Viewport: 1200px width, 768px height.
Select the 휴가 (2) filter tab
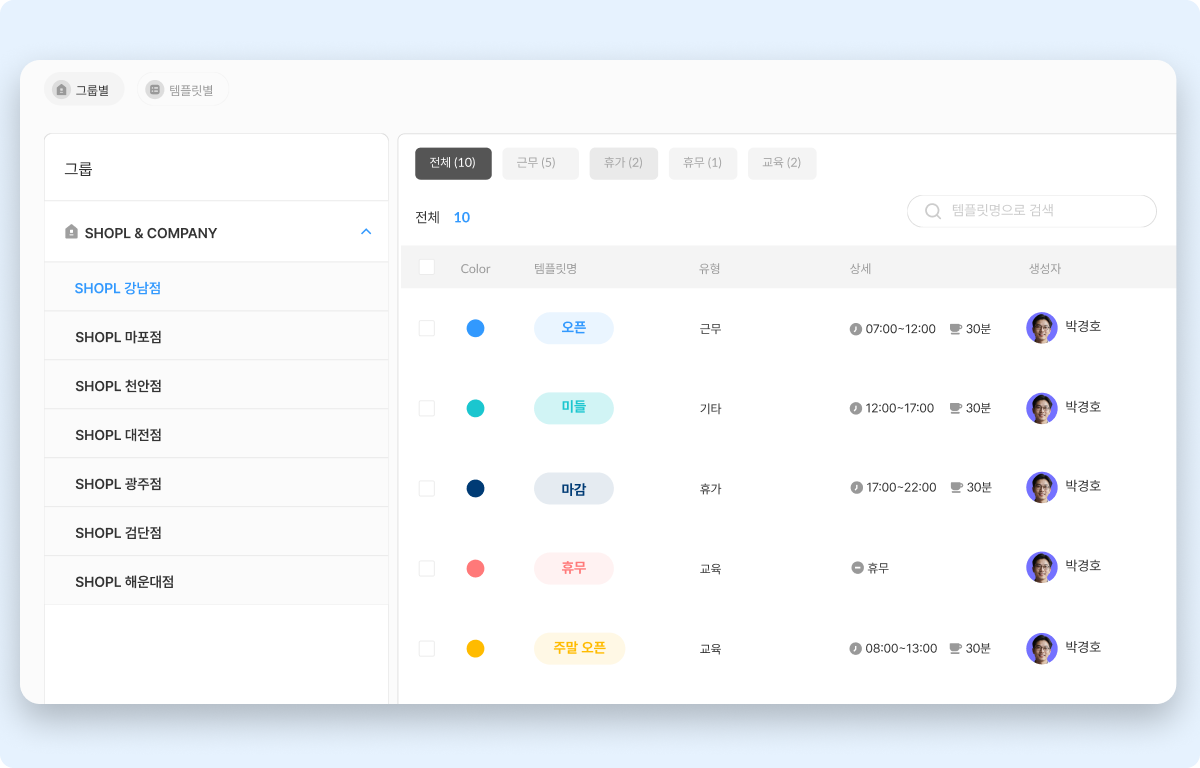coord(623,163)
